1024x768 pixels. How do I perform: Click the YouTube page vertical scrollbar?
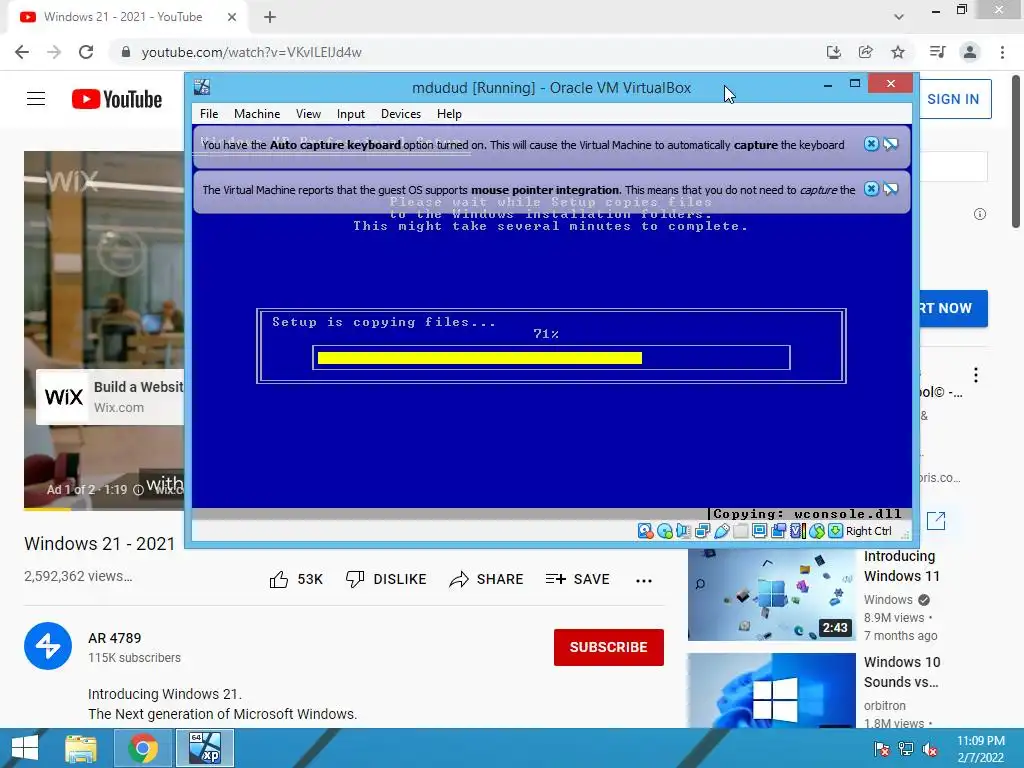pos(1016,150)
